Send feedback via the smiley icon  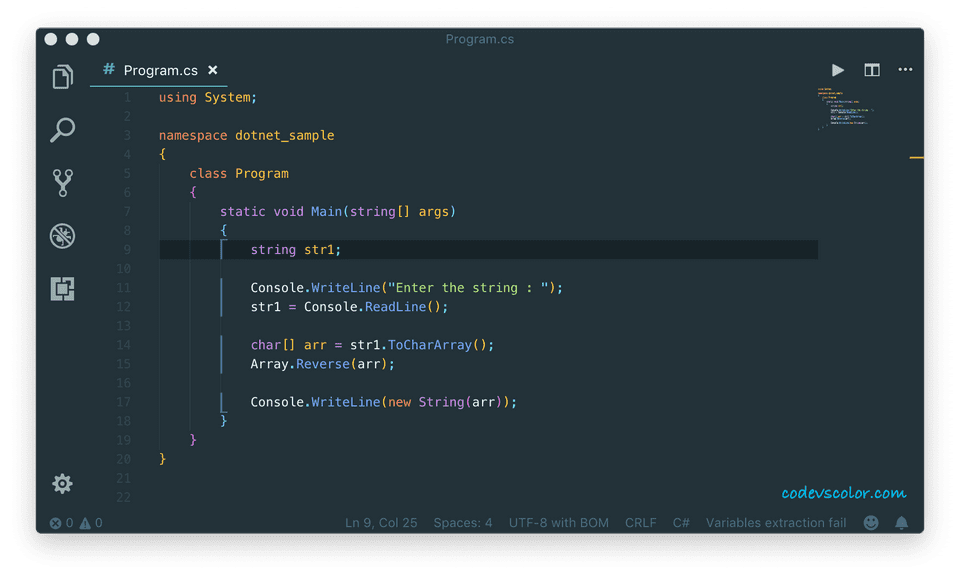(870, 522)
